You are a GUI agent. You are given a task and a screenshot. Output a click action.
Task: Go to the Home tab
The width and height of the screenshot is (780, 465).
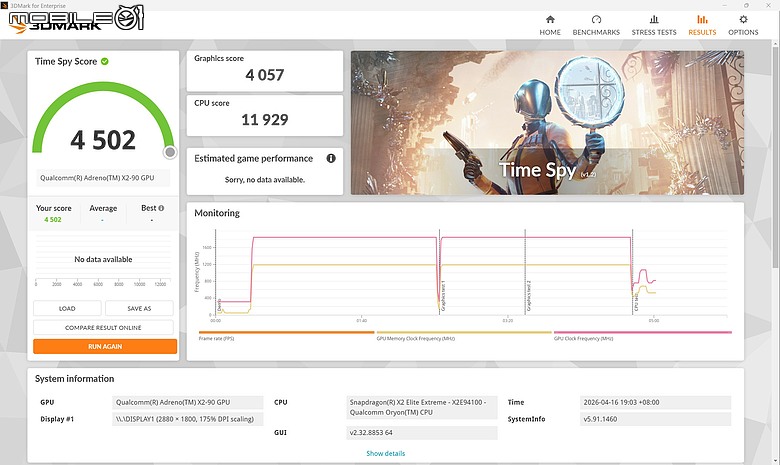pyautogui.click(x=550, y=25)
